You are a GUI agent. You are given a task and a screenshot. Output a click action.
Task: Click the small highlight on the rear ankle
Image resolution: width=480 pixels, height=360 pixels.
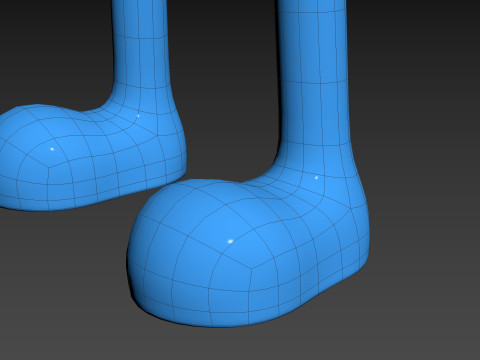pyautogui.click(x=138, y=116)
